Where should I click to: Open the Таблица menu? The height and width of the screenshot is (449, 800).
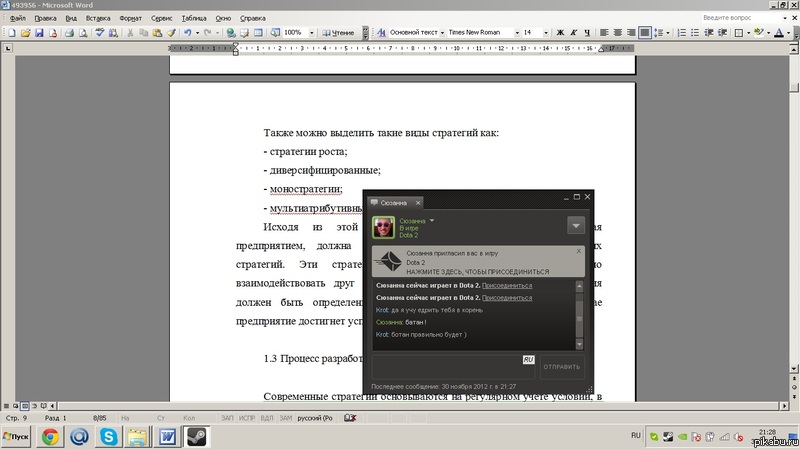click(x=194, y=18)
